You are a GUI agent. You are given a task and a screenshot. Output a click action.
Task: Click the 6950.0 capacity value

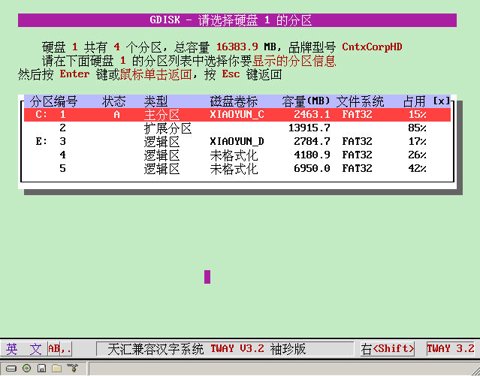pyautogui.click(x=312, y=168)
